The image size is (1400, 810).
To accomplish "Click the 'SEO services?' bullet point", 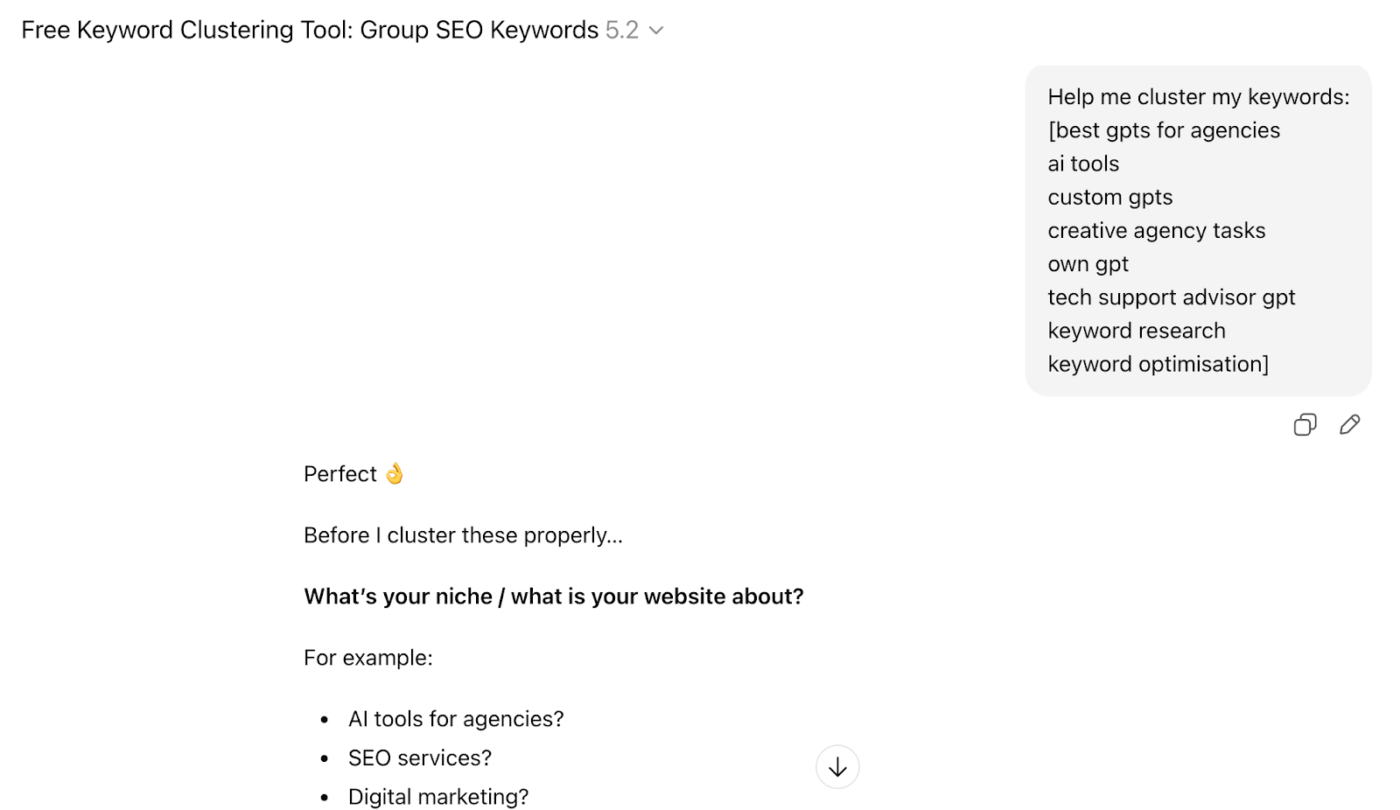I will [419, 757].
